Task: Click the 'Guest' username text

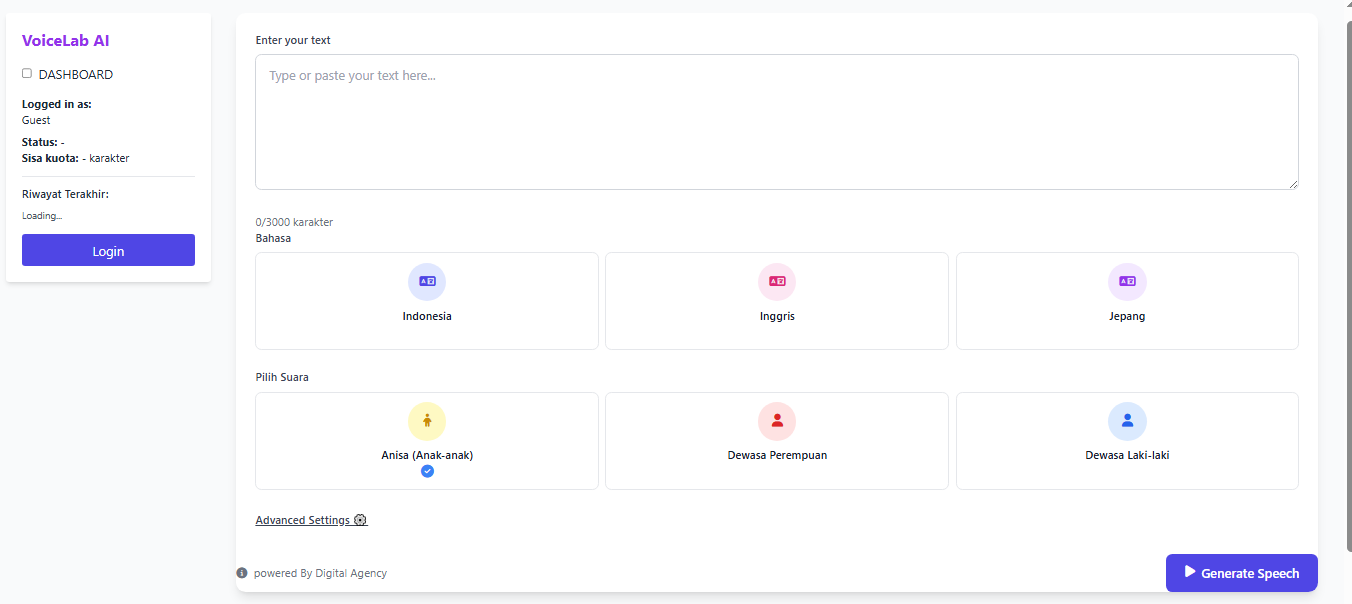Action: (36, 120)
